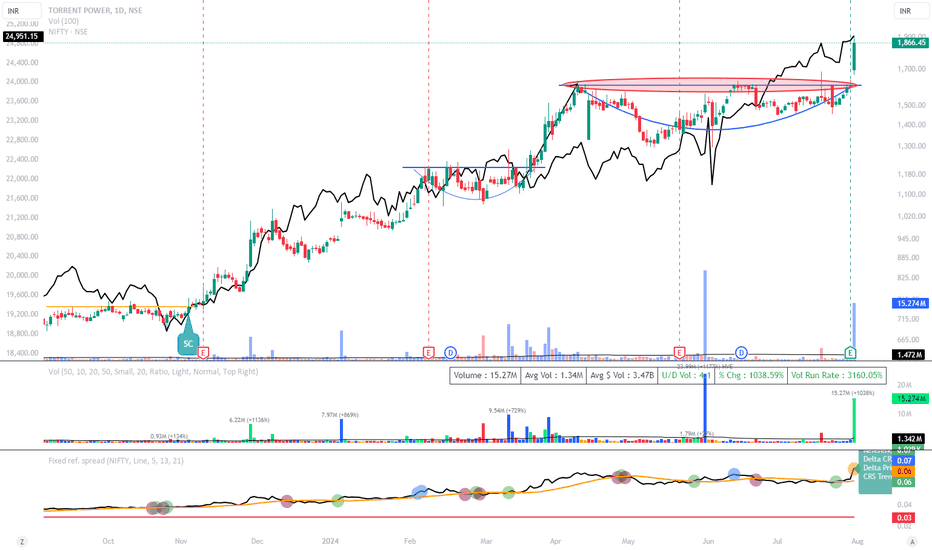
Task: Open the red earnings E marker near February
Action: point(428,353)
